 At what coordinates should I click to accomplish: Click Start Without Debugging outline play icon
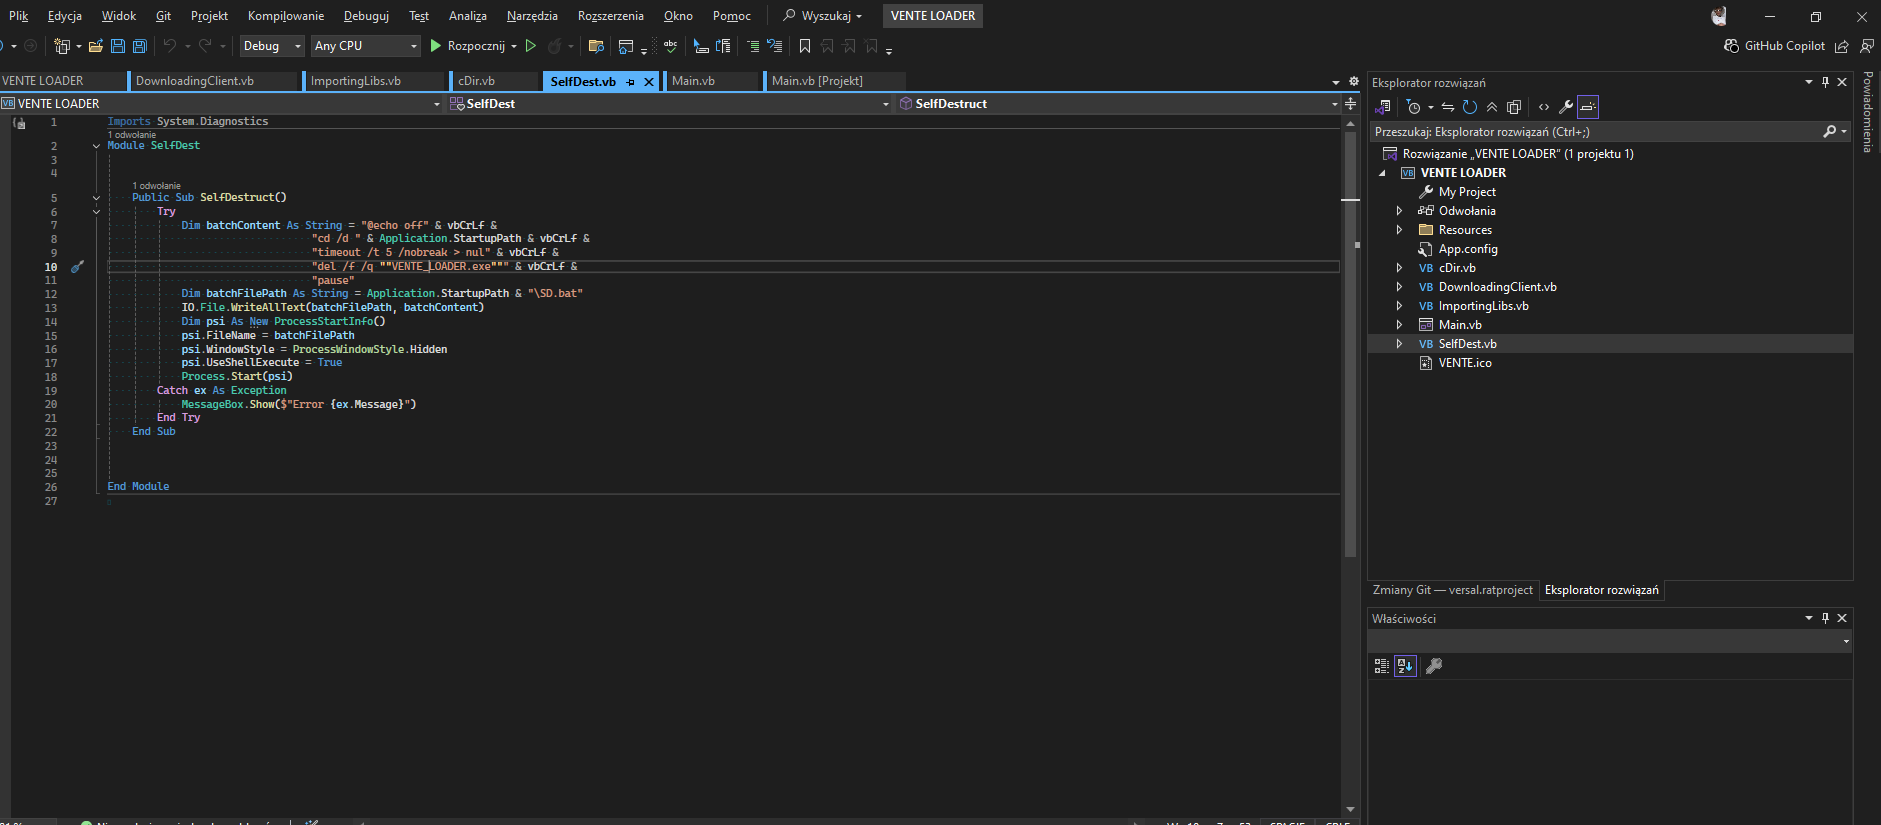531,46
